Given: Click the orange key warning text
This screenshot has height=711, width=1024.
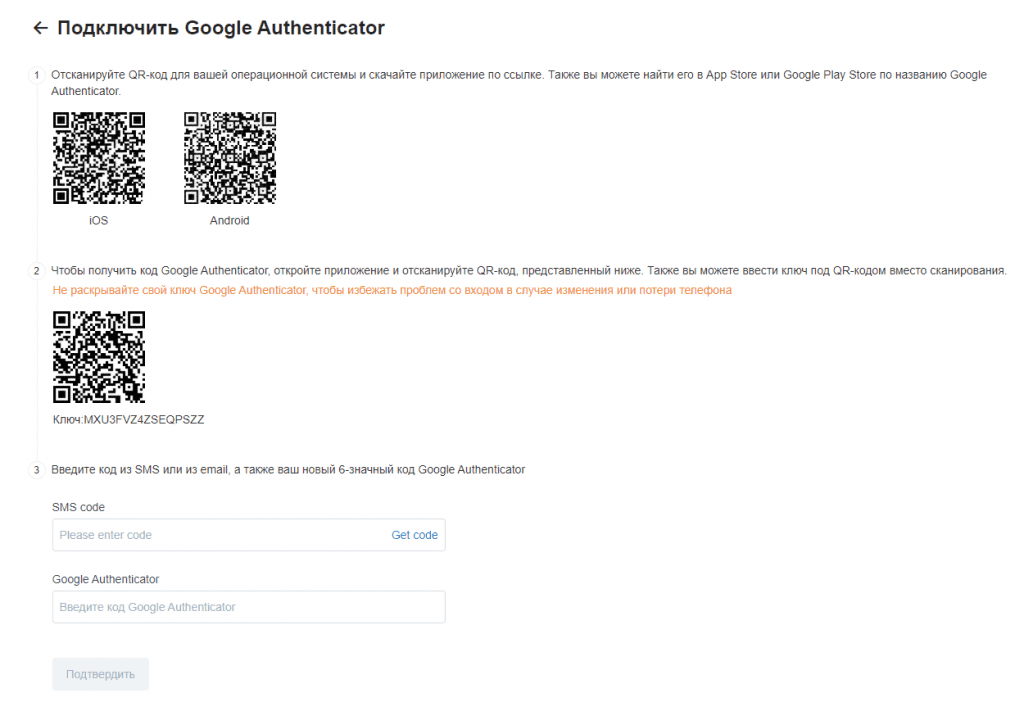Looking at the screenshot, I should click(x=392, y=290).
